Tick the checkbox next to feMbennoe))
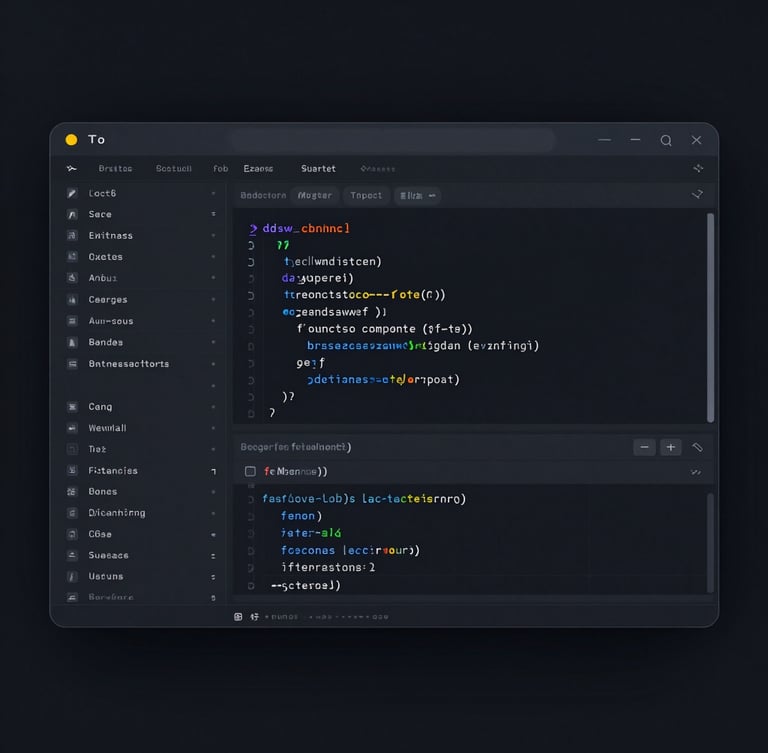 250,471
